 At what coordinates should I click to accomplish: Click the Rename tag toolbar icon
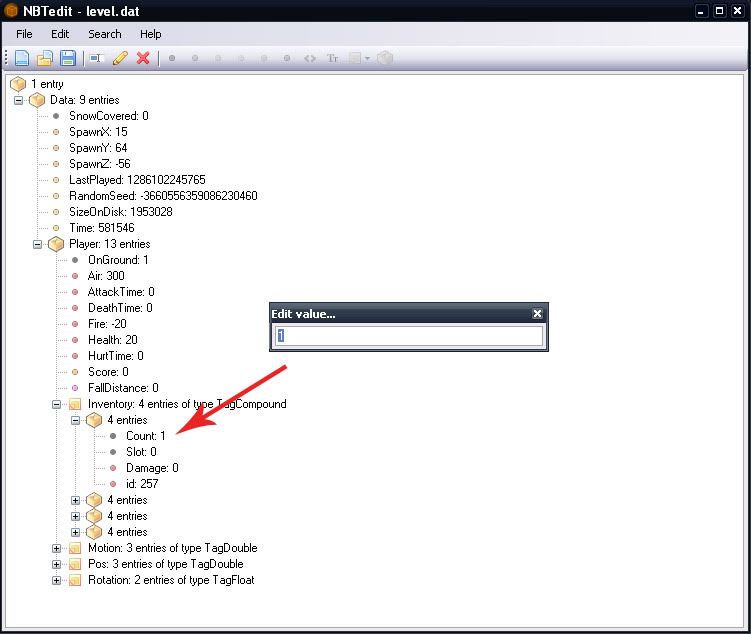coord(97,58)
